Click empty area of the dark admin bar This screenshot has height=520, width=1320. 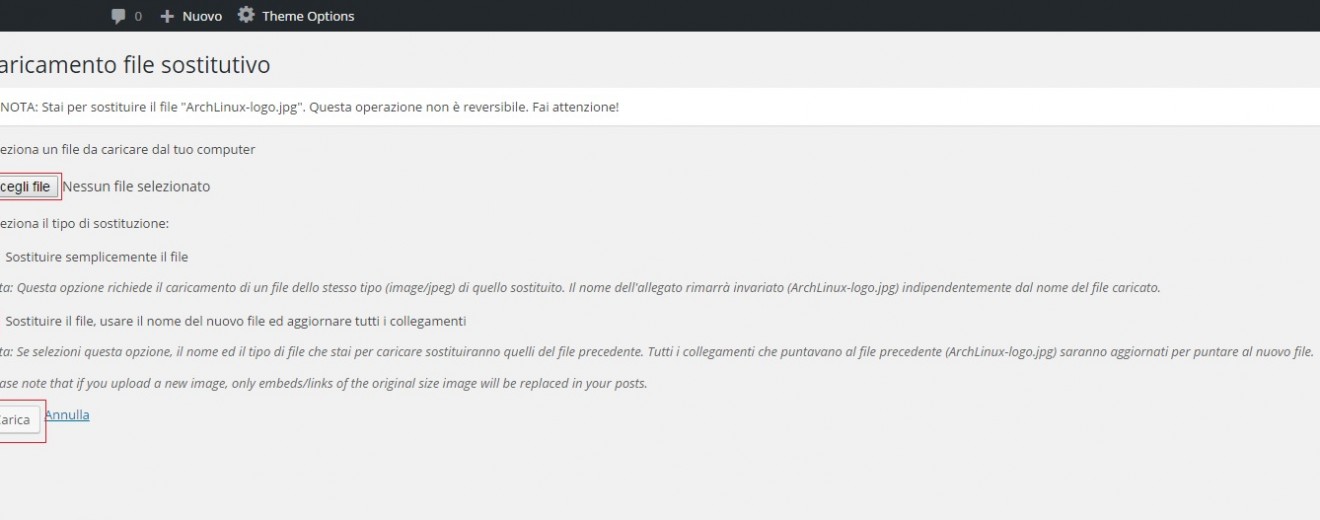[x=800, y=16]
